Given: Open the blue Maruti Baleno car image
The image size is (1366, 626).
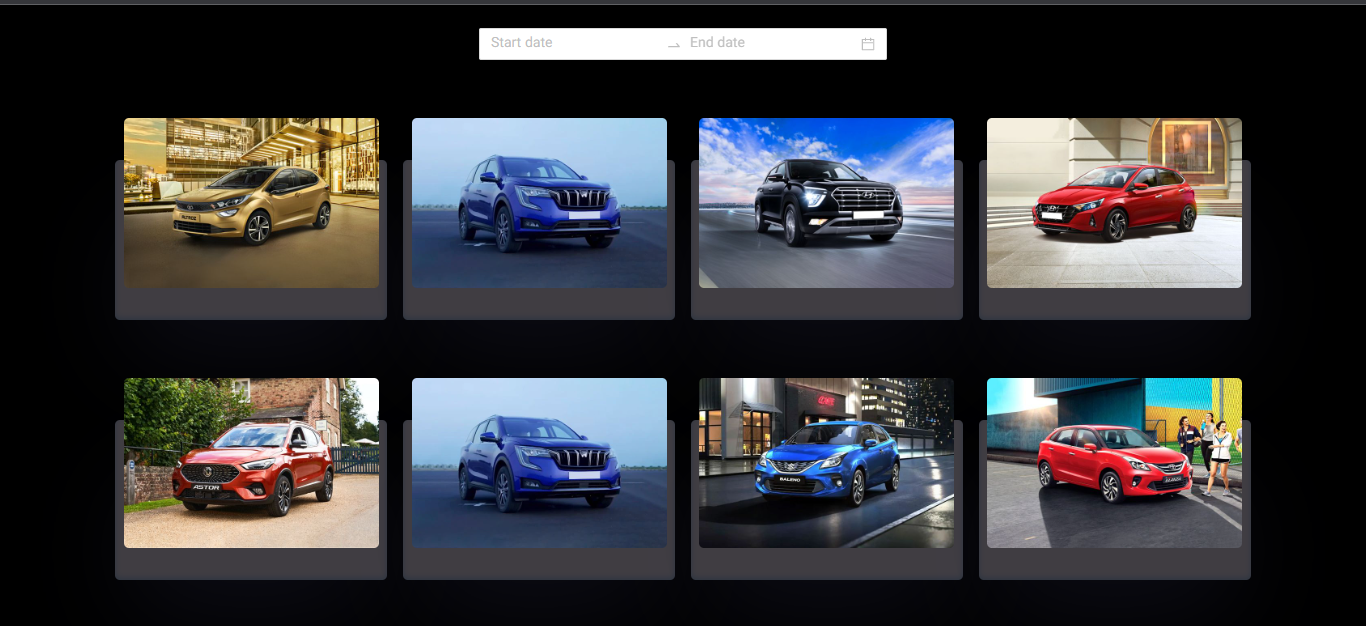Looking at the screenshot, I should (x=826, y=463).
